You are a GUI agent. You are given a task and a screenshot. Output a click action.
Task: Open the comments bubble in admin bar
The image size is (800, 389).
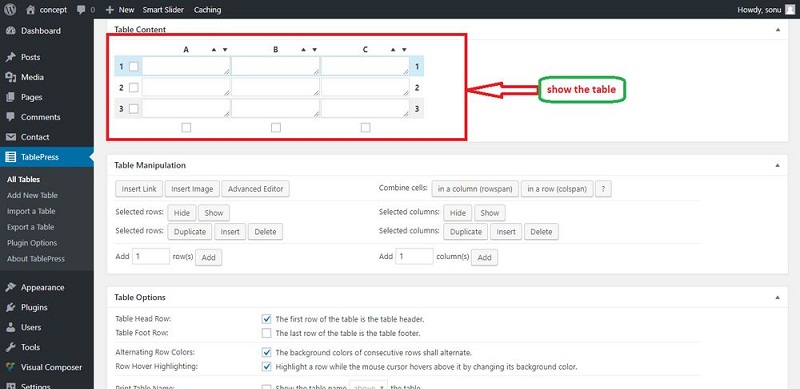click(81, 10)
